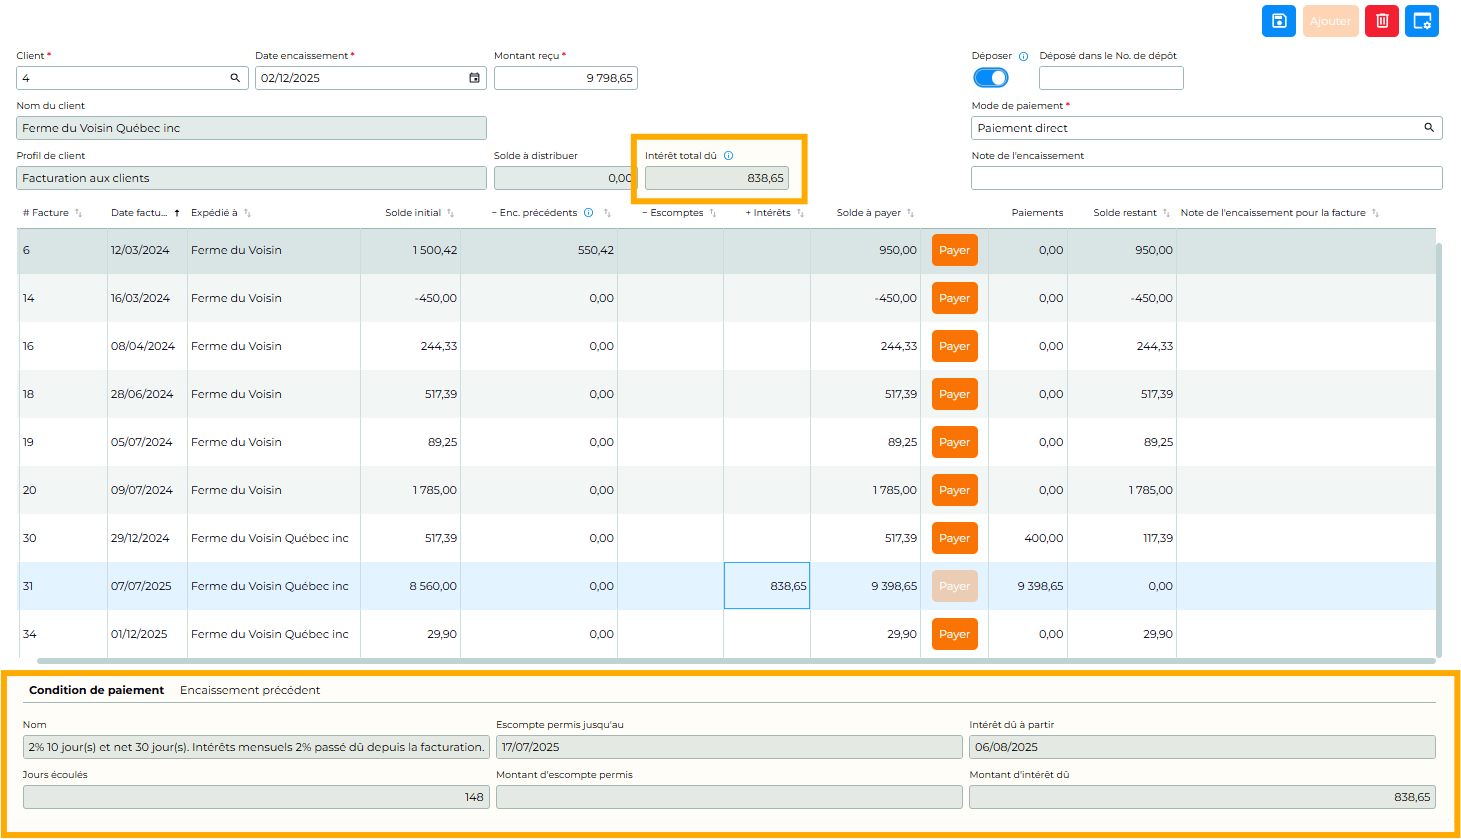
Task: Click the invoice table vertical scrollbar
Action: click(x=1439, y=450)
